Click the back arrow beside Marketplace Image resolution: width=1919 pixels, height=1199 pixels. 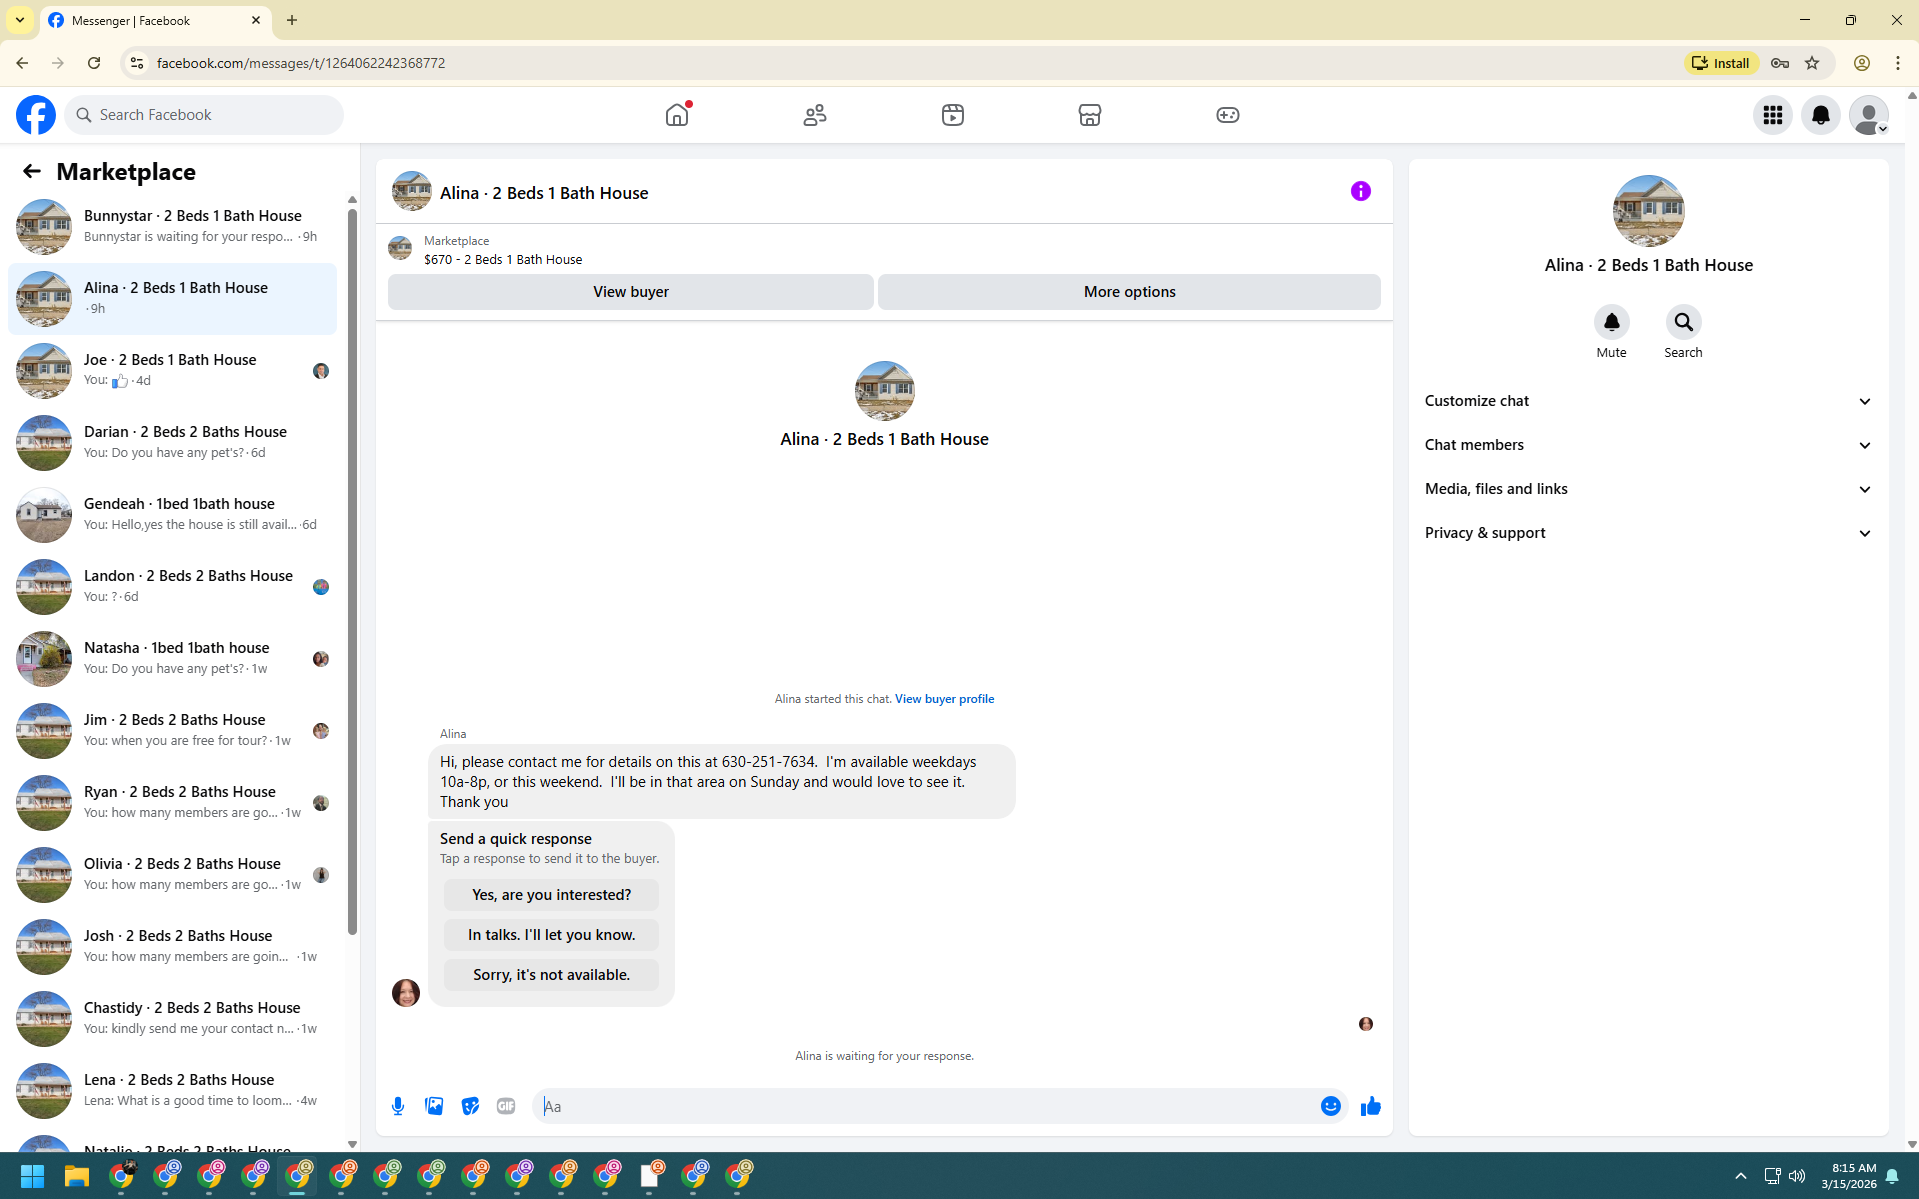32,171
